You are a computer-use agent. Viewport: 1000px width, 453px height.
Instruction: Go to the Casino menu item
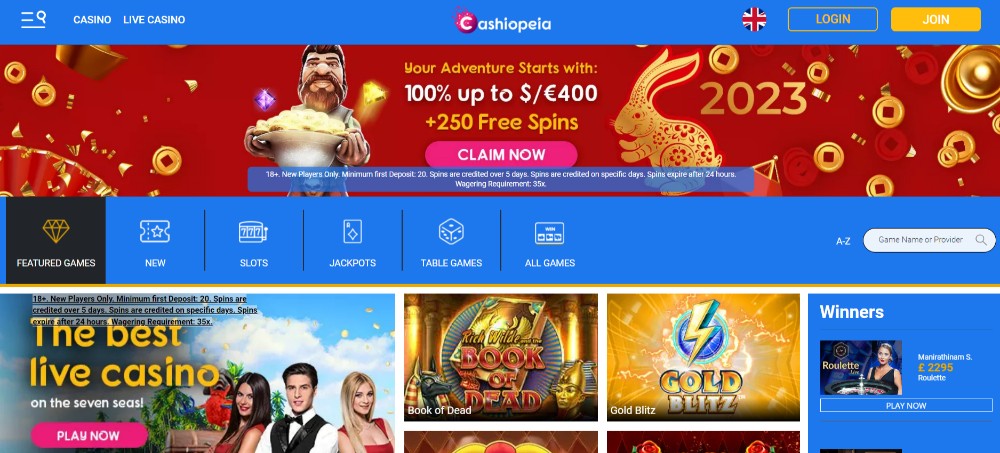pos(92,20)
